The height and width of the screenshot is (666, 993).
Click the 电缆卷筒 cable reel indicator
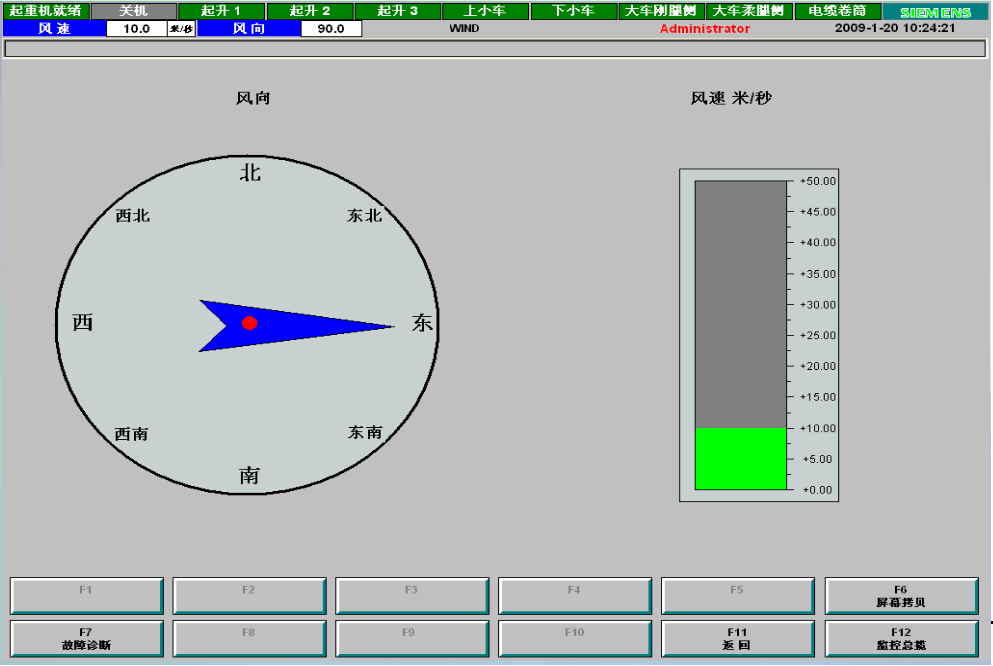pyautogui.click(x=837, y=11)
